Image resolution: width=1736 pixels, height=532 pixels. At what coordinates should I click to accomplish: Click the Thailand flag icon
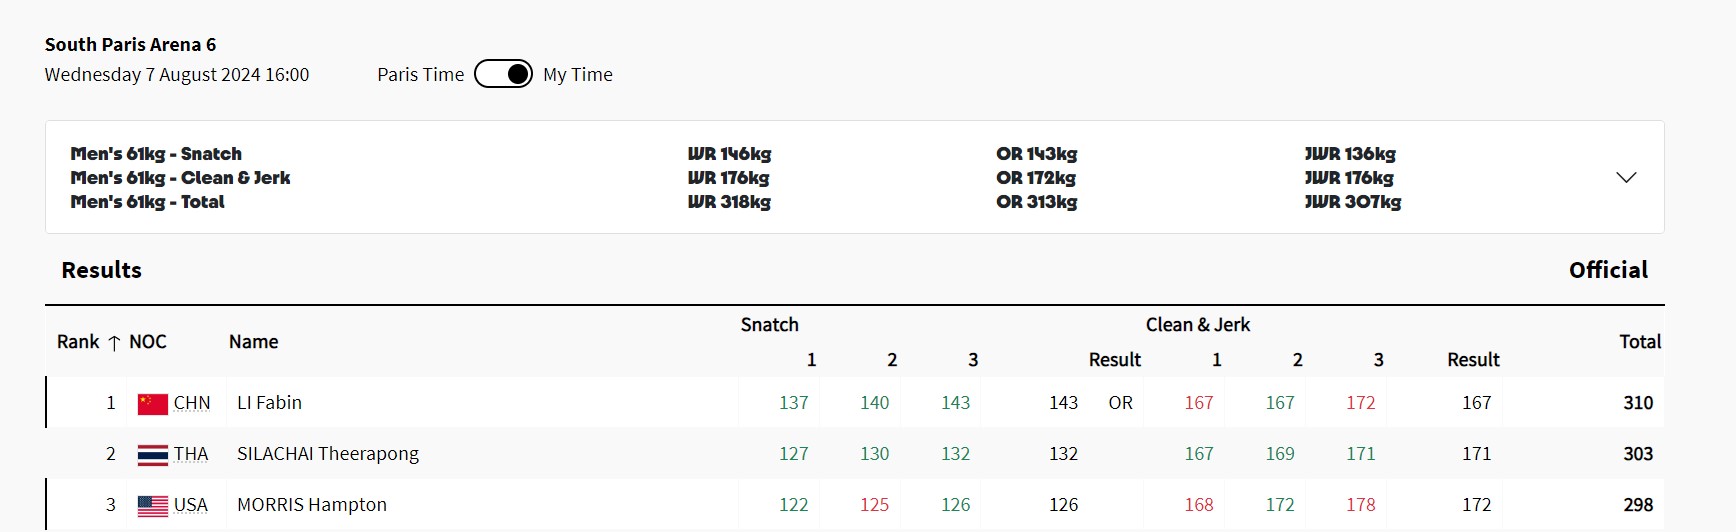[153, 455]
